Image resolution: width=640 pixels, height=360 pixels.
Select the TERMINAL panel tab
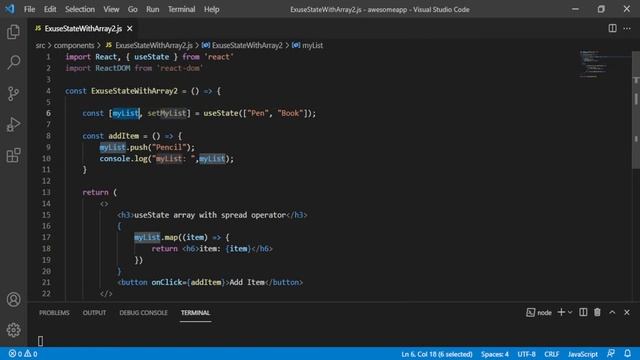(195, 313)
